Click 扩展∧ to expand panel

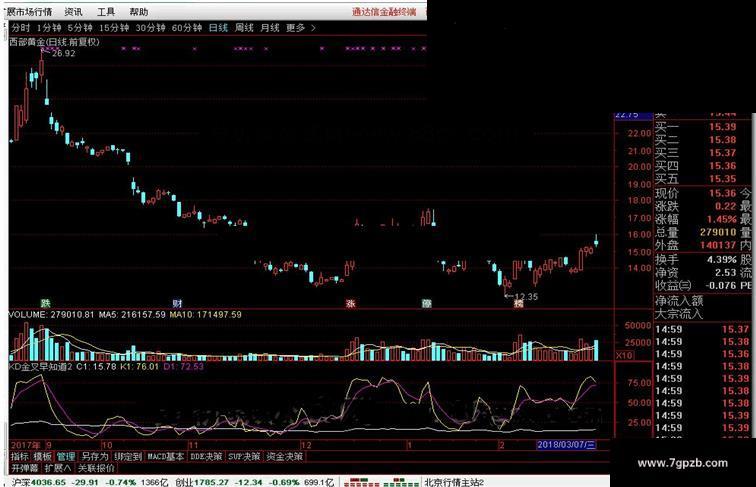(58, 468)
